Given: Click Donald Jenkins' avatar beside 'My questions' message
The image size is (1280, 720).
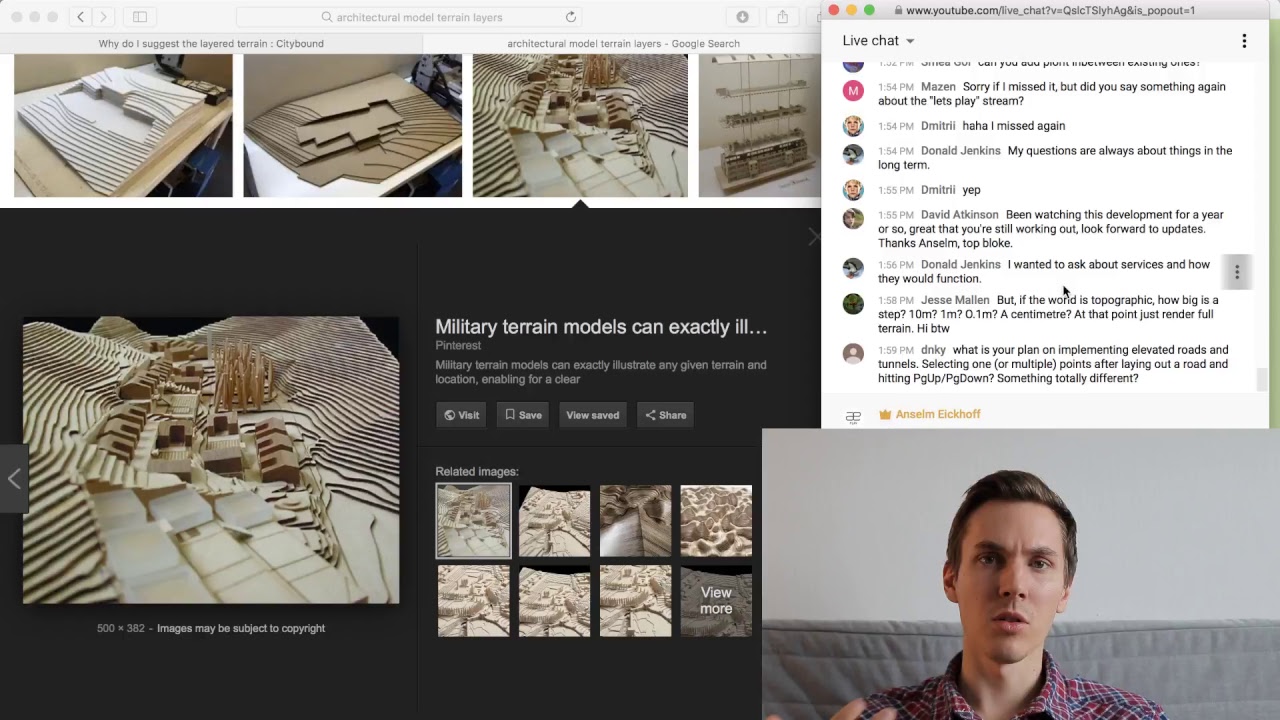Looking at the screenshot, I should click(853, 155).
